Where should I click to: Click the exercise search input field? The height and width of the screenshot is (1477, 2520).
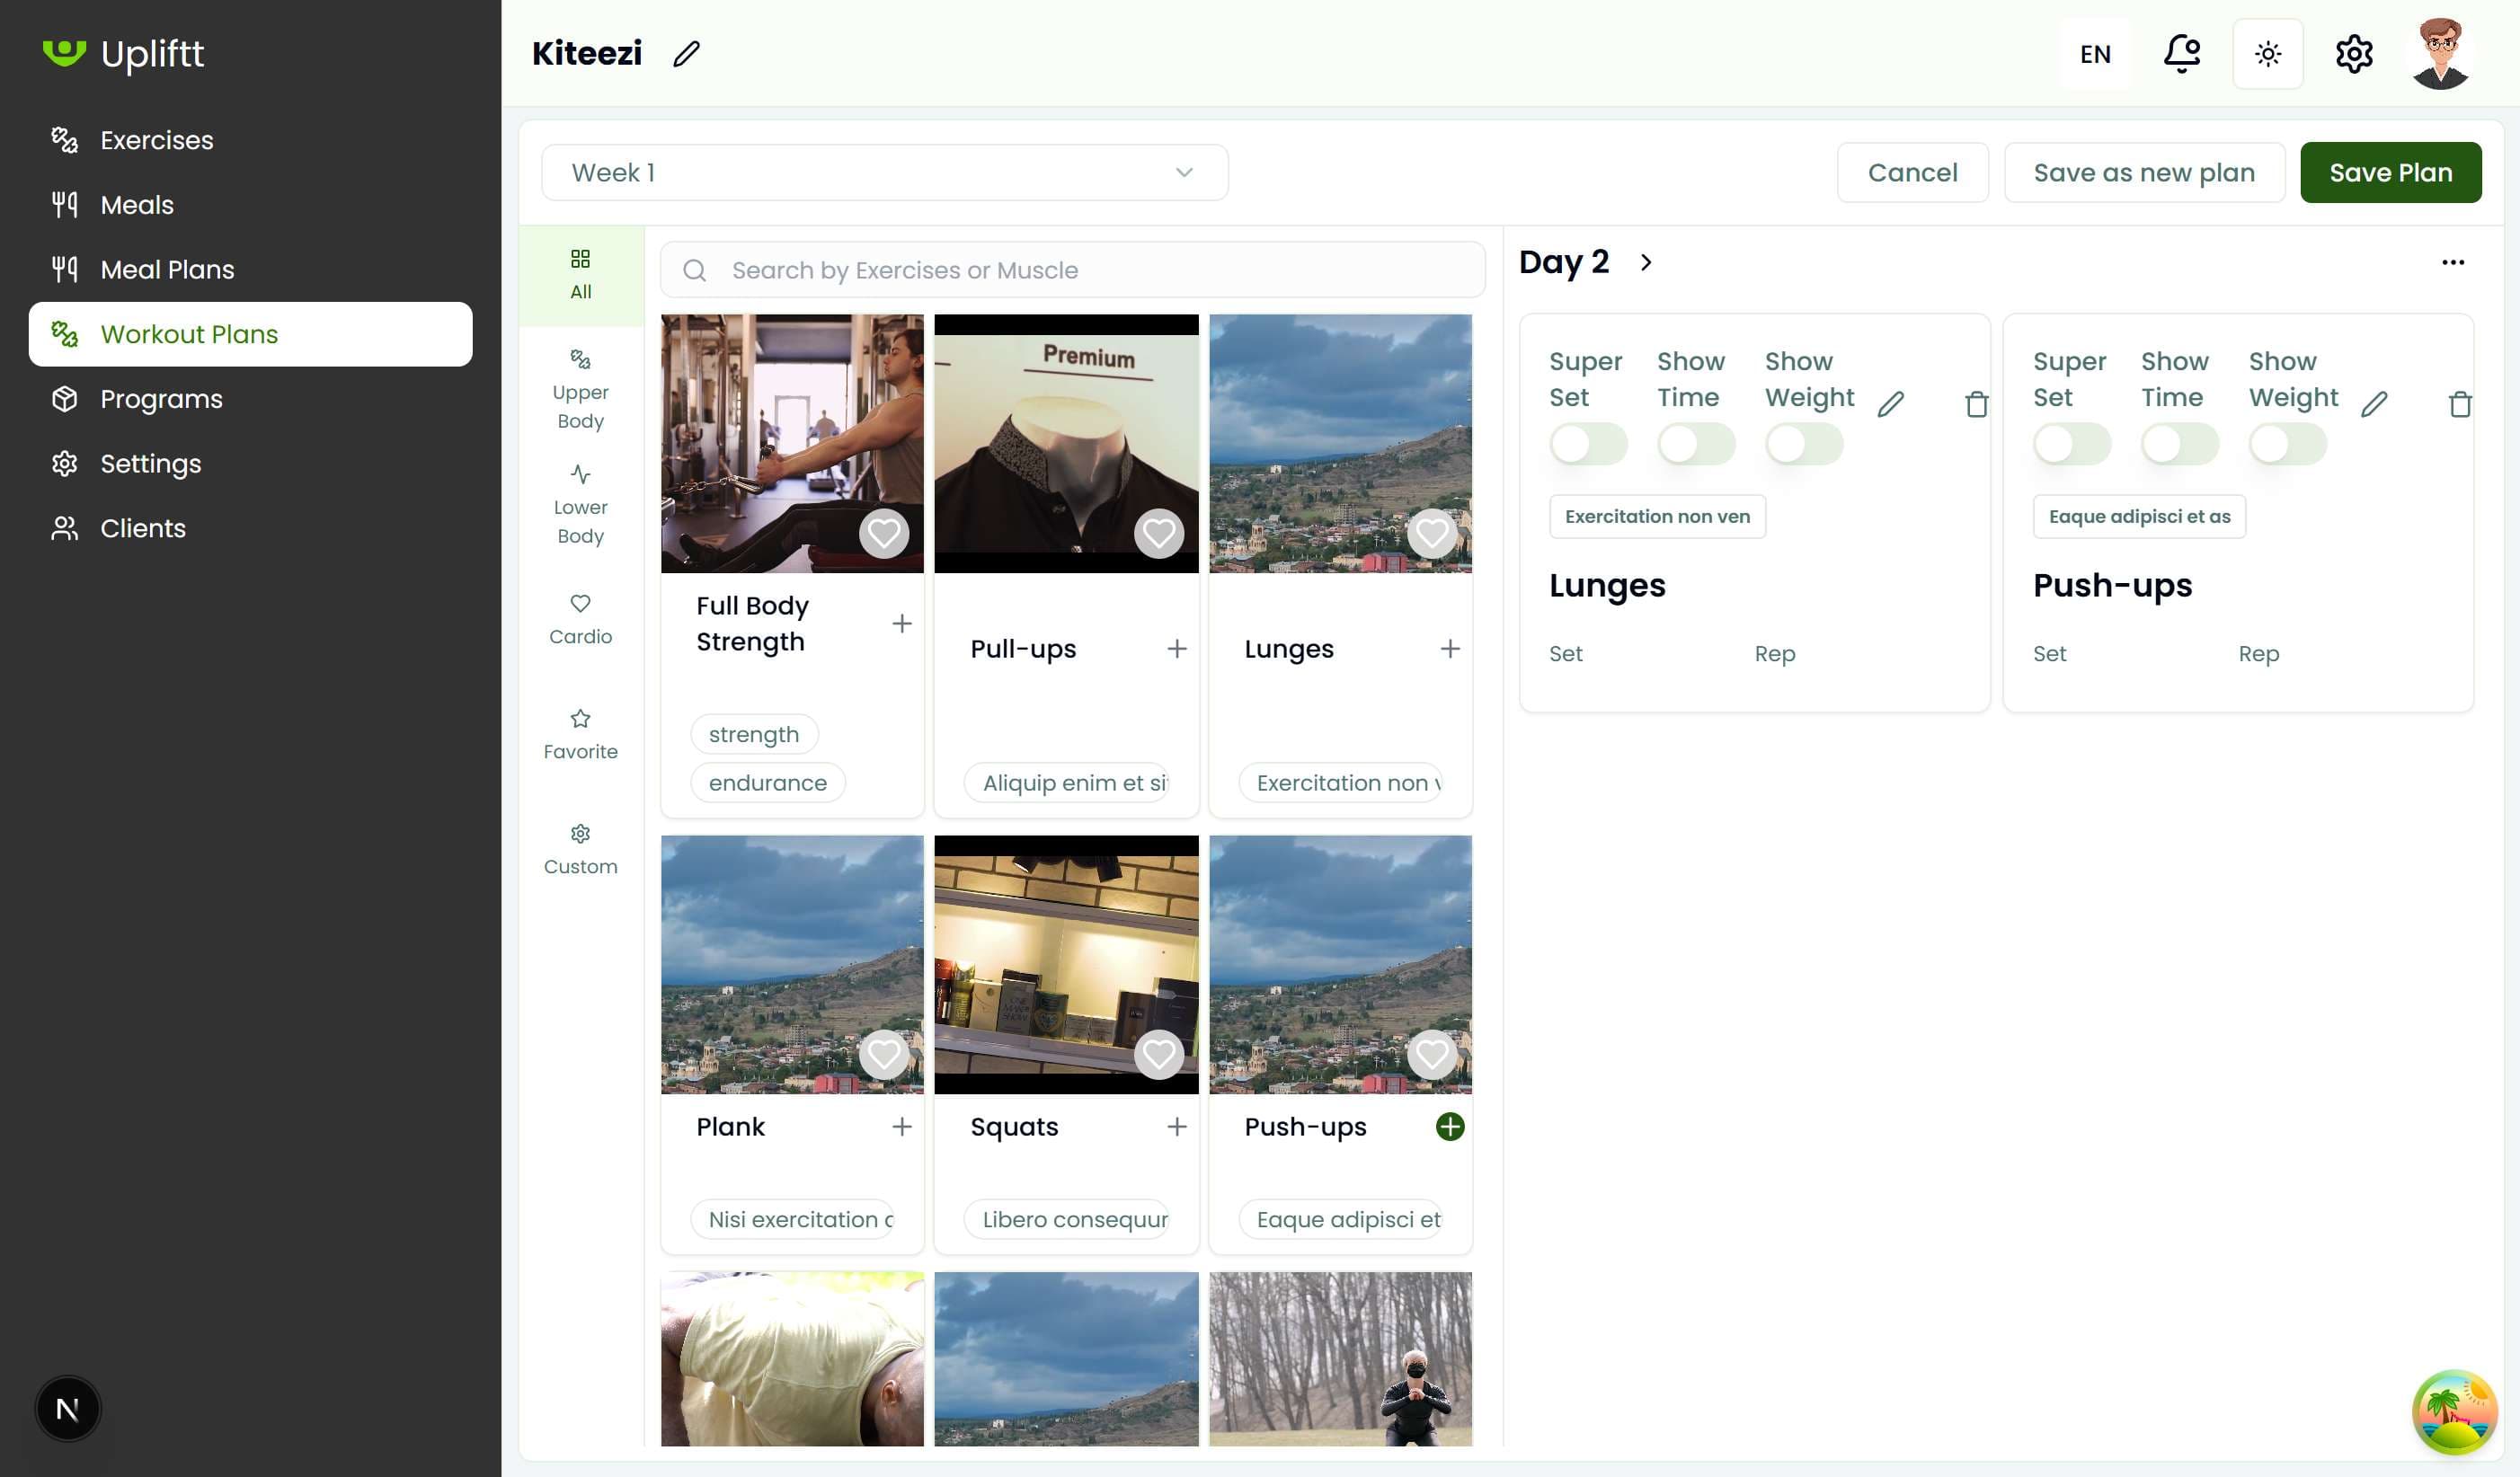coord(1072,270)
